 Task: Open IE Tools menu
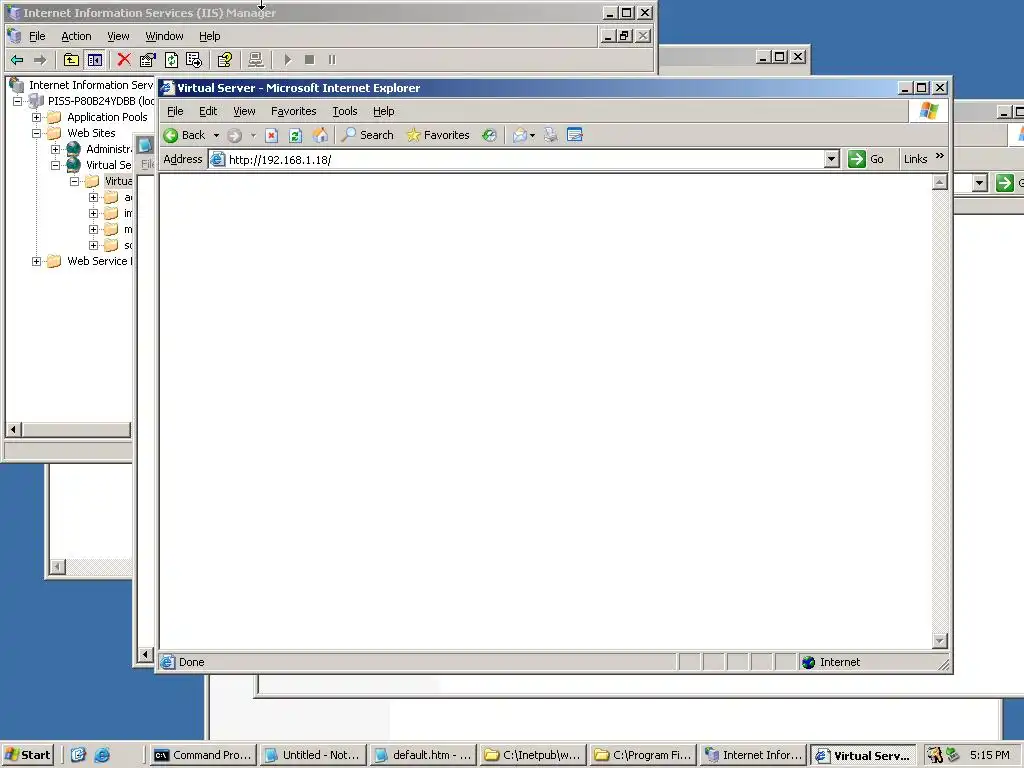345,112
